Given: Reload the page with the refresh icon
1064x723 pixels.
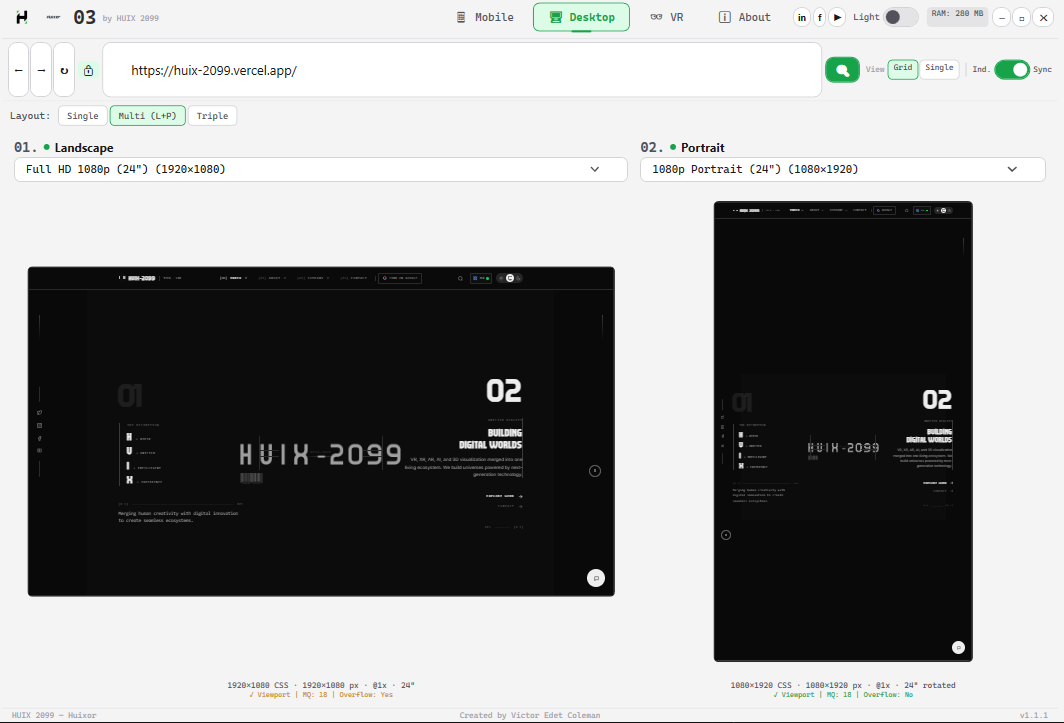Looking at the screenshot, I should point(64,70).
